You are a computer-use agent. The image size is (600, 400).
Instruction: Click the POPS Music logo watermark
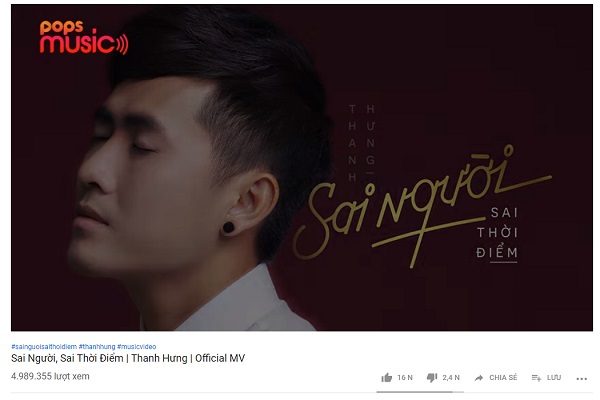[x=84, y=37]
